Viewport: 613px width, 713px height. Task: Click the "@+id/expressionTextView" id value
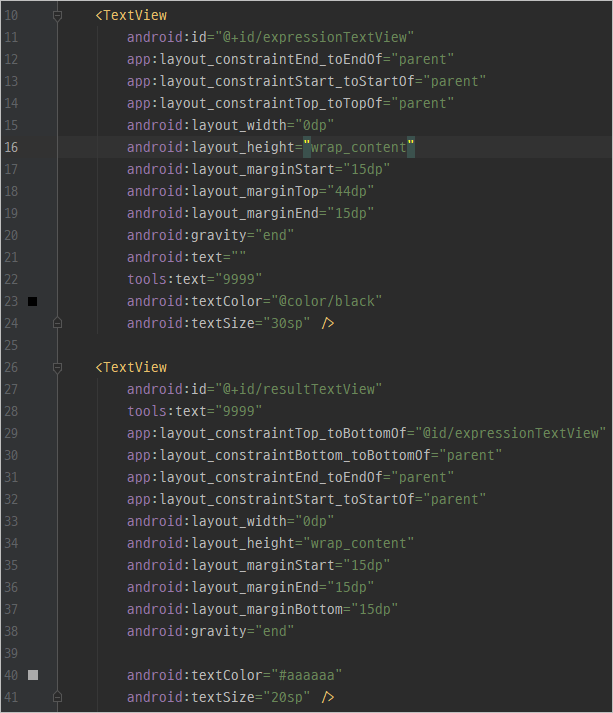click(315, 37)
